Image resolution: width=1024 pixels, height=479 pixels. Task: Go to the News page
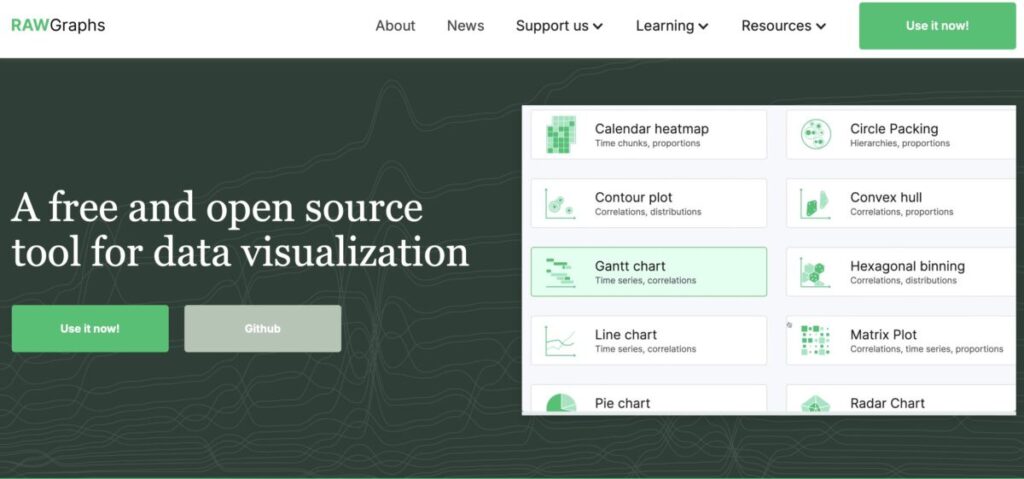coord(465,26)
